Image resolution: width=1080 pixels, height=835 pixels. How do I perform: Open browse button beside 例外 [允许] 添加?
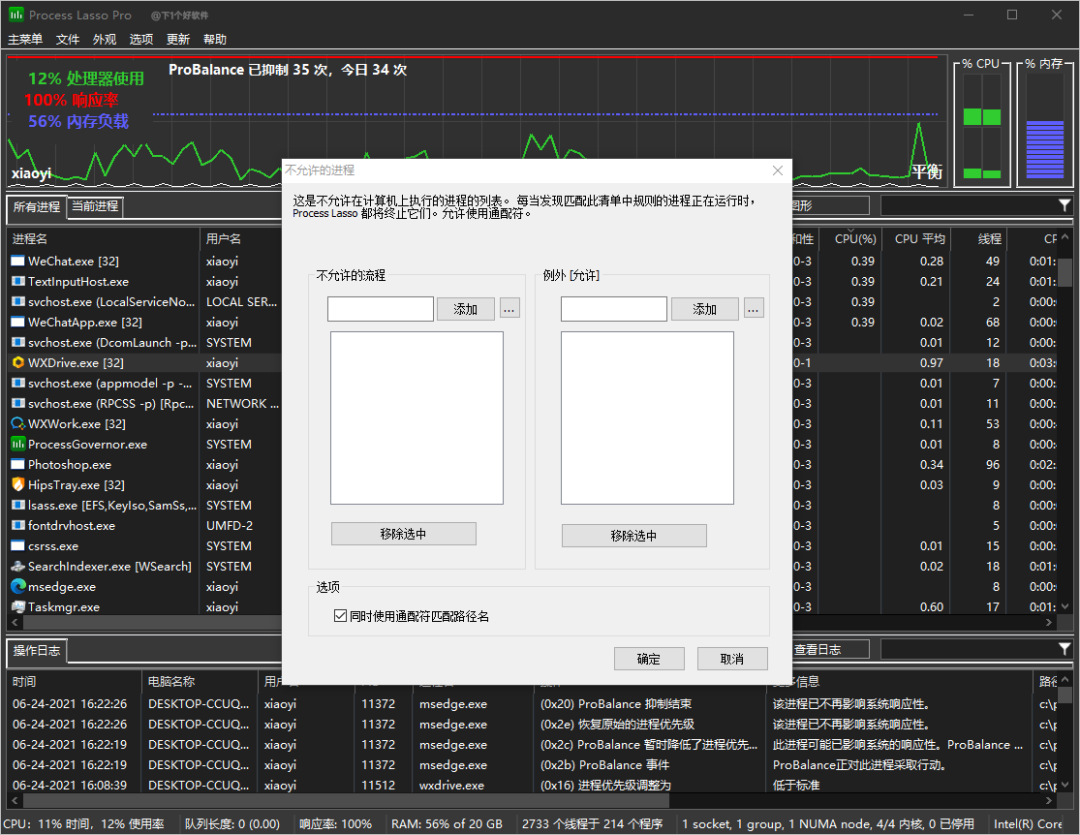pos(754,309)
